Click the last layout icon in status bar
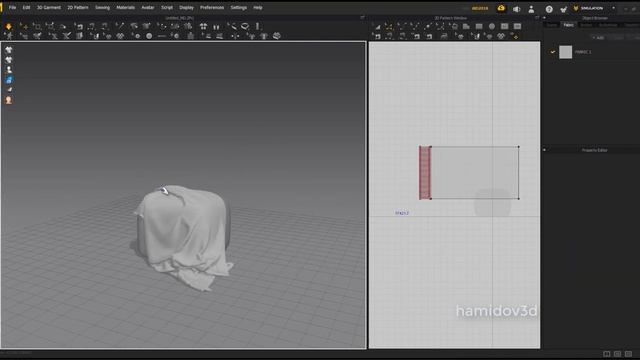 coord(629,354)
